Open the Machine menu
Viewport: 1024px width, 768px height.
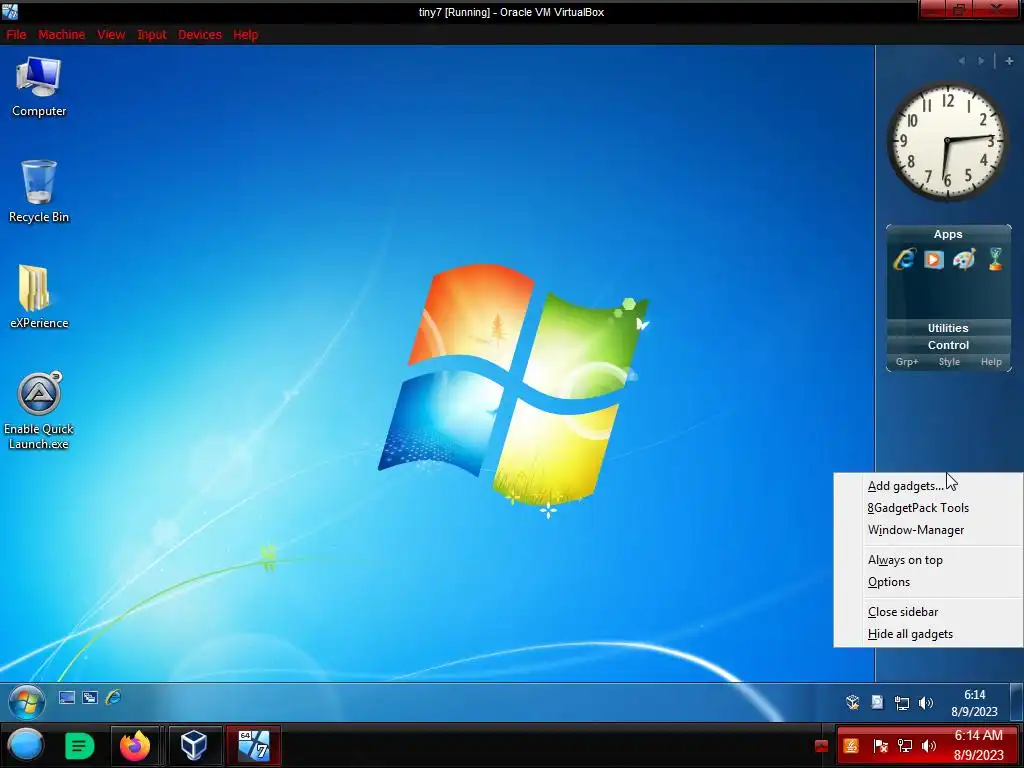pyautogui.click(x=61, y=35)
